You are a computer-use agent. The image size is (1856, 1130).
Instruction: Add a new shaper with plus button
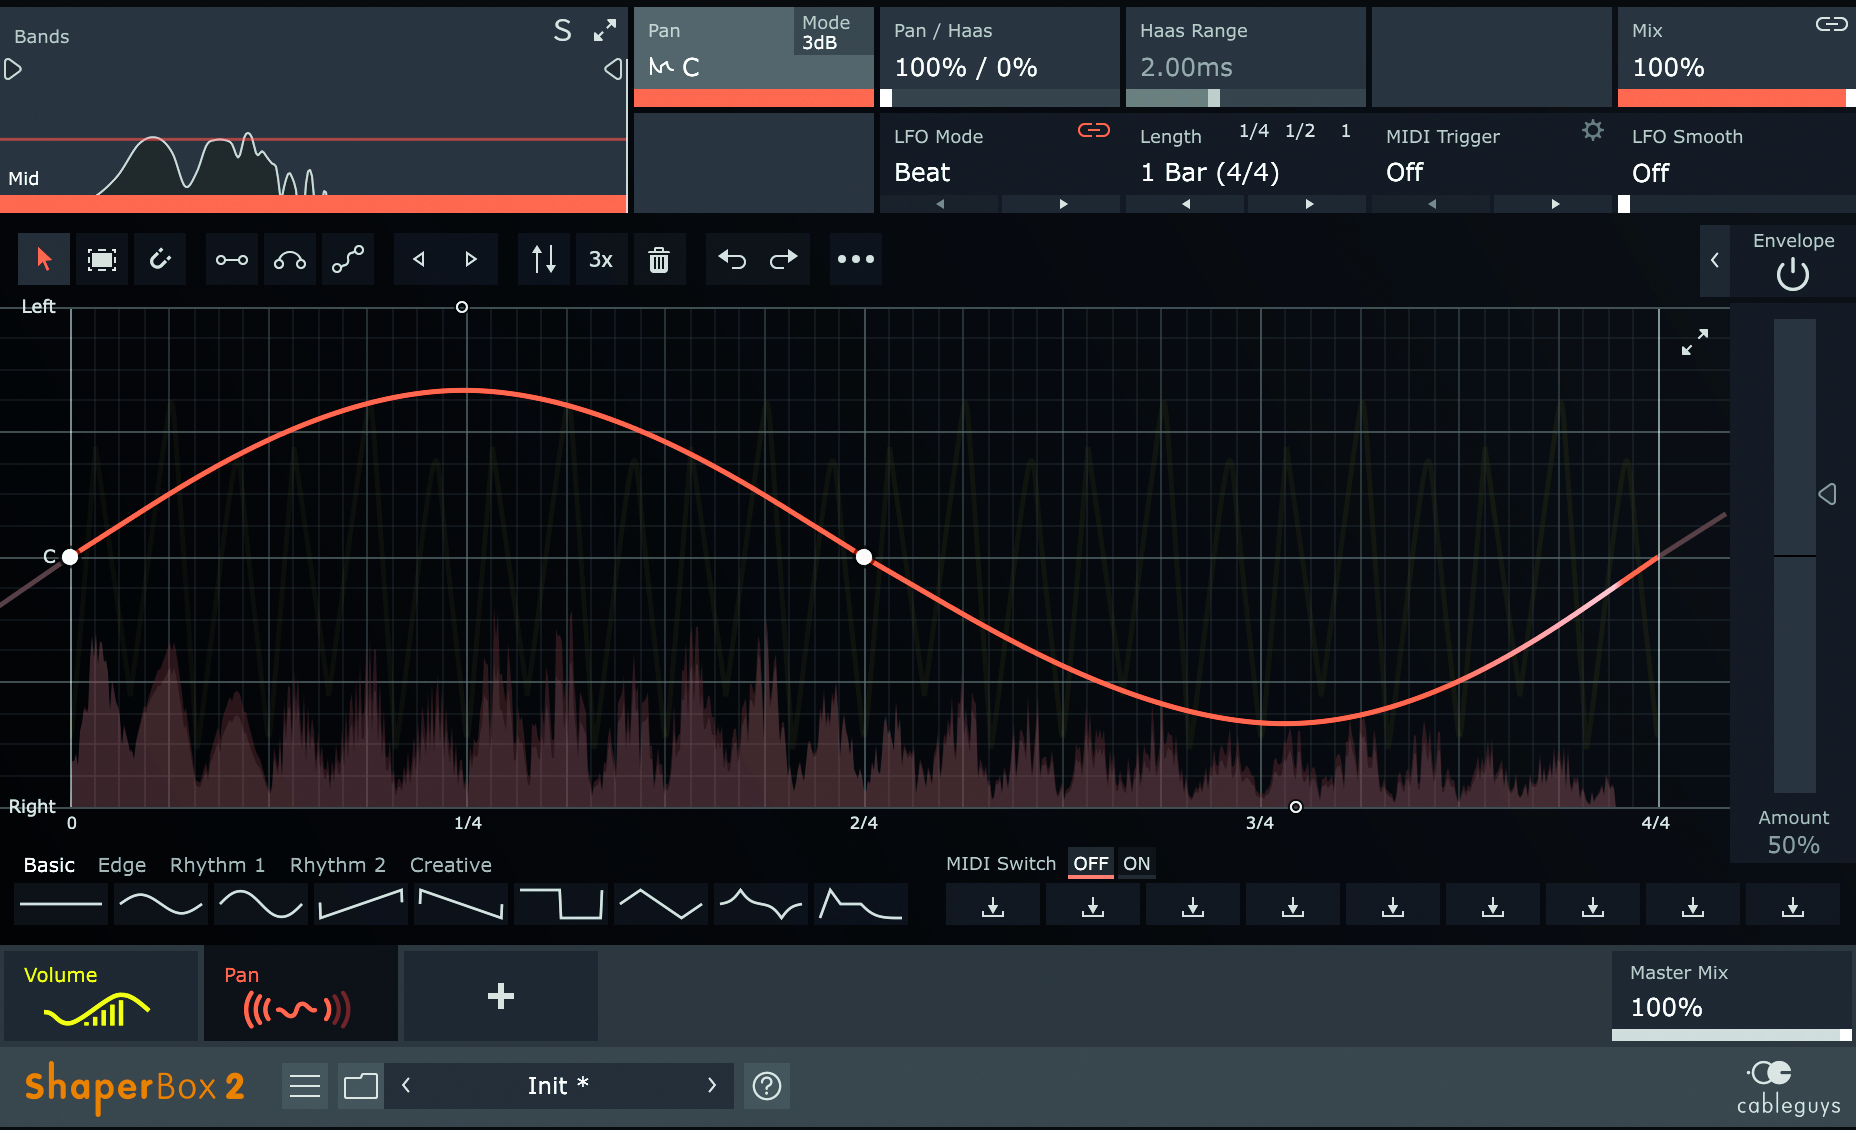[500, 996]
